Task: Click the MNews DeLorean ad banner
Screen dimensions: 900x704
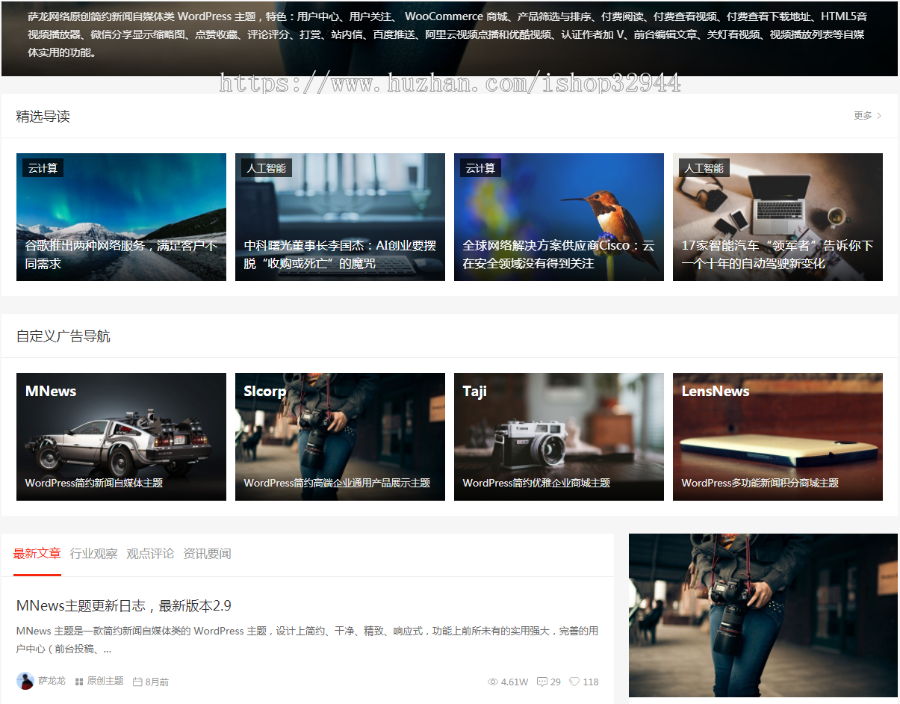Action: tap(120, 436)
